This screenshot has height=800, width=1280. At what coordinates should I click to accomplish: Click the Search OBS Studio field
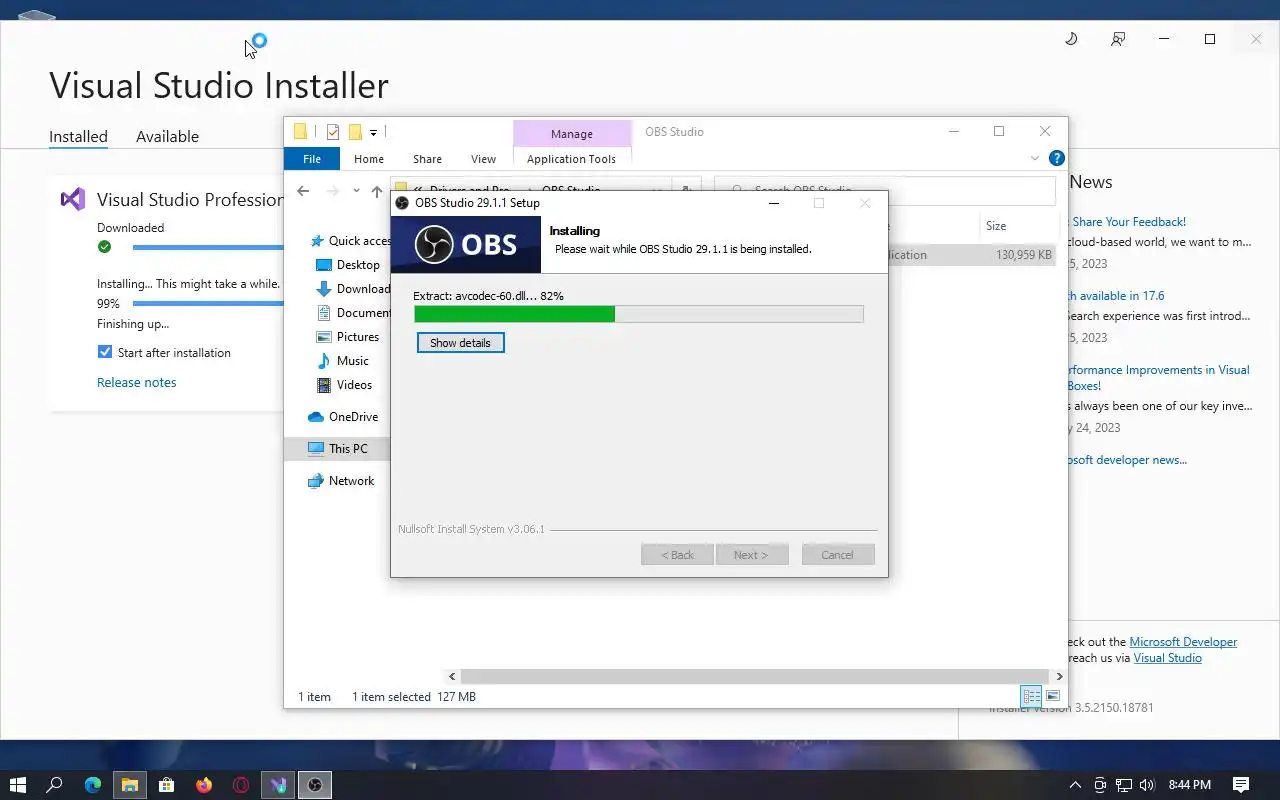click(x=885, y=190)
